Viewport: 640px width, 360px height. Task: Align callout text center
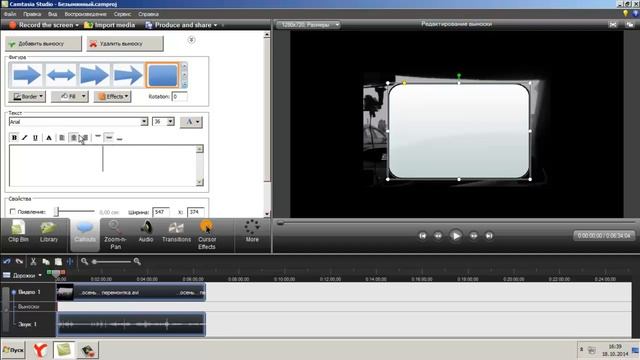[73, 138]
